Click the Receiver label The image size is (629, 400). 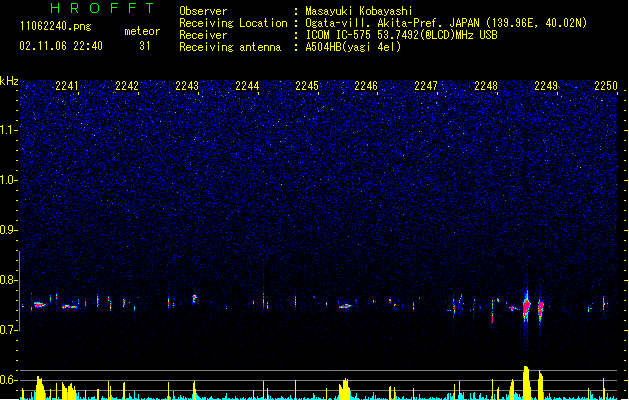[x=203, y=35]
